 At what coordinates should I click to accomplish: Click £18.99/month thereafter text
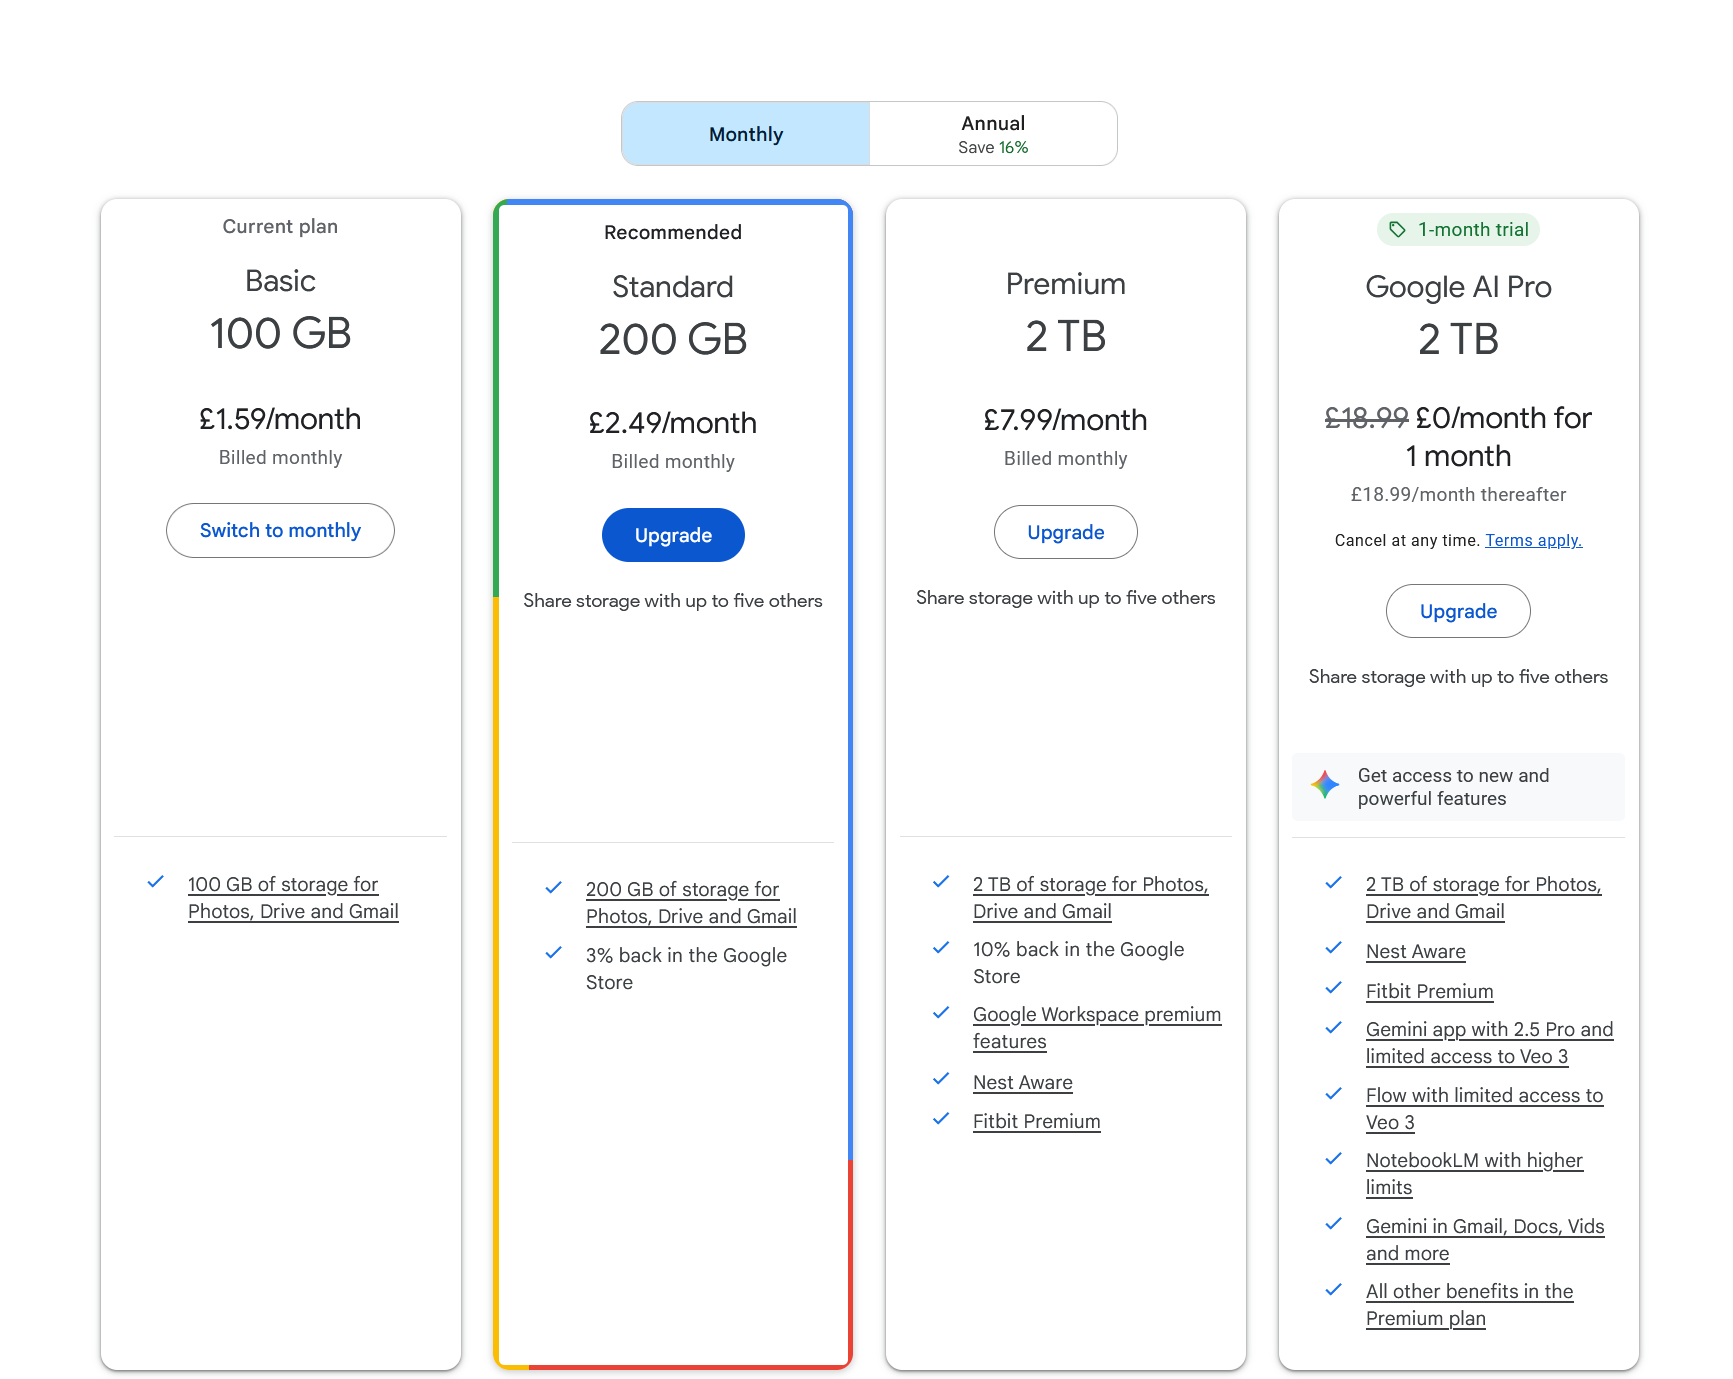tap(1458, 494)
